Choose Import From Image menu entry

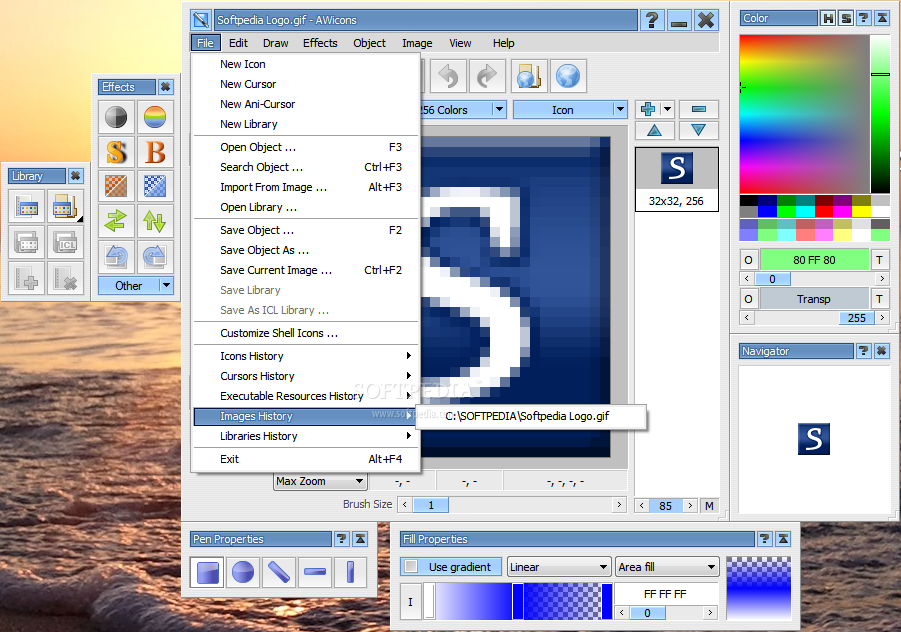306,187
